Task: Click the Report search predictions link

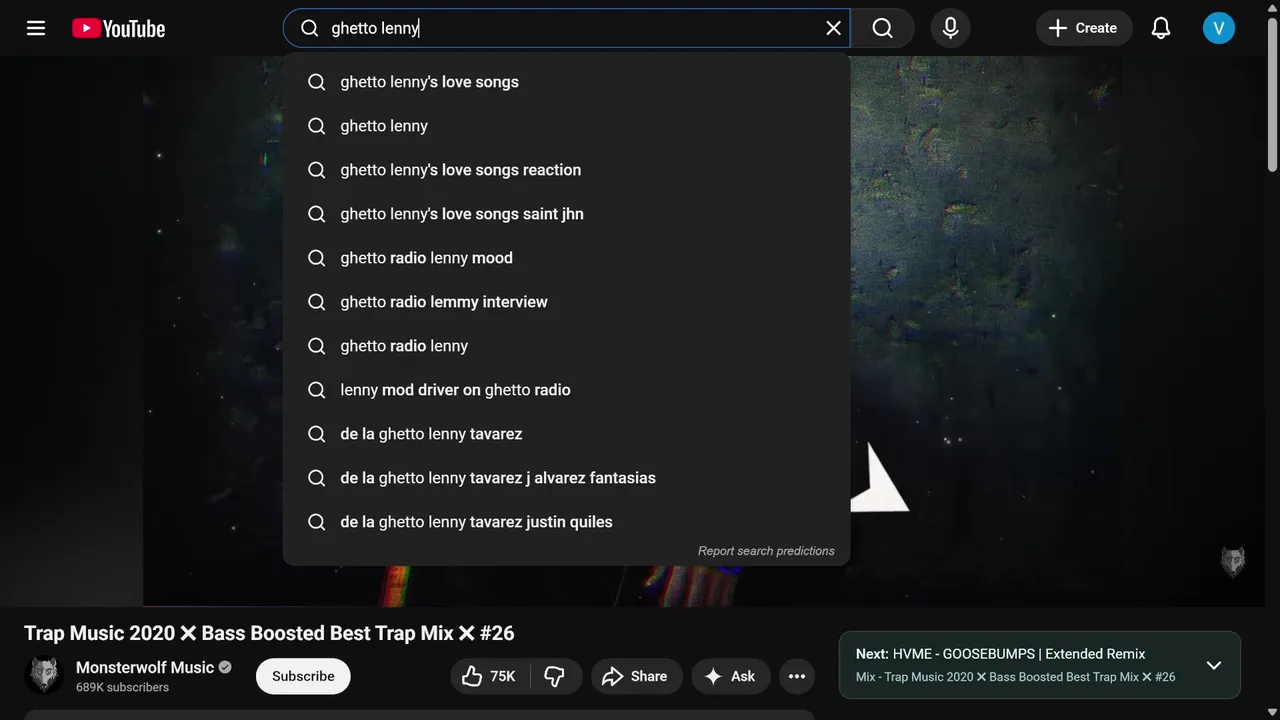Action: pos(766,551)
